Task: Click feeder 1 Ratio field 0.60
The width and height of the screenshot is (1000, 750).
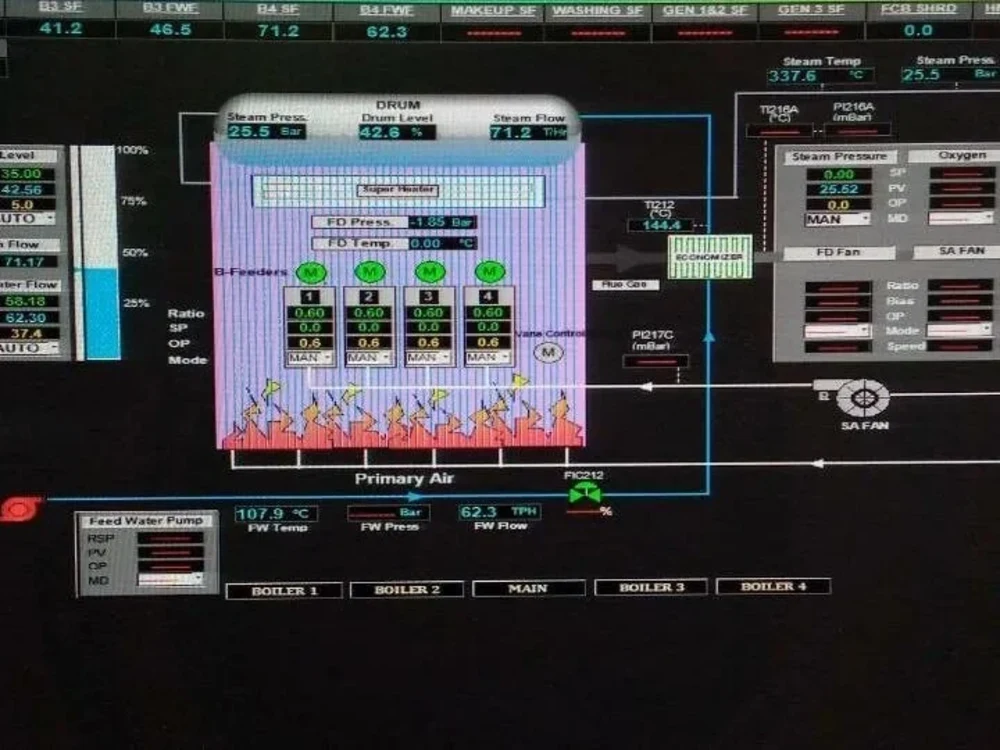Action: (x=309, y=312)
